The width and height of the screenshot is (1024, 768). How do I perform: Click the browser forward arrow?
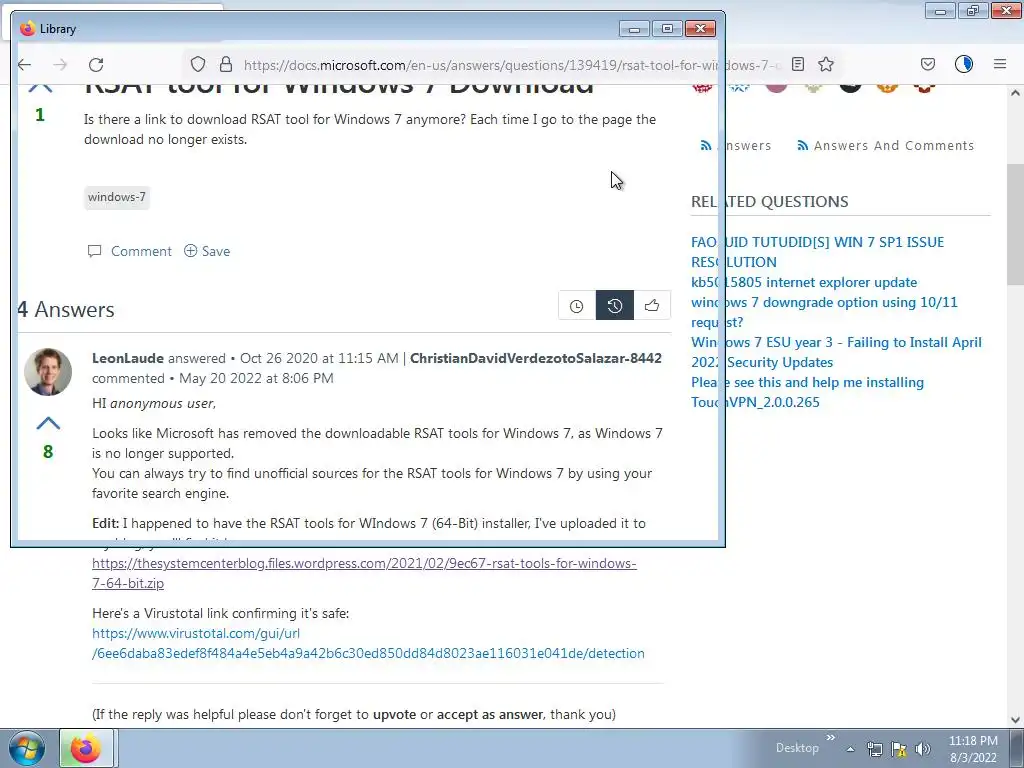coord(60,65)
